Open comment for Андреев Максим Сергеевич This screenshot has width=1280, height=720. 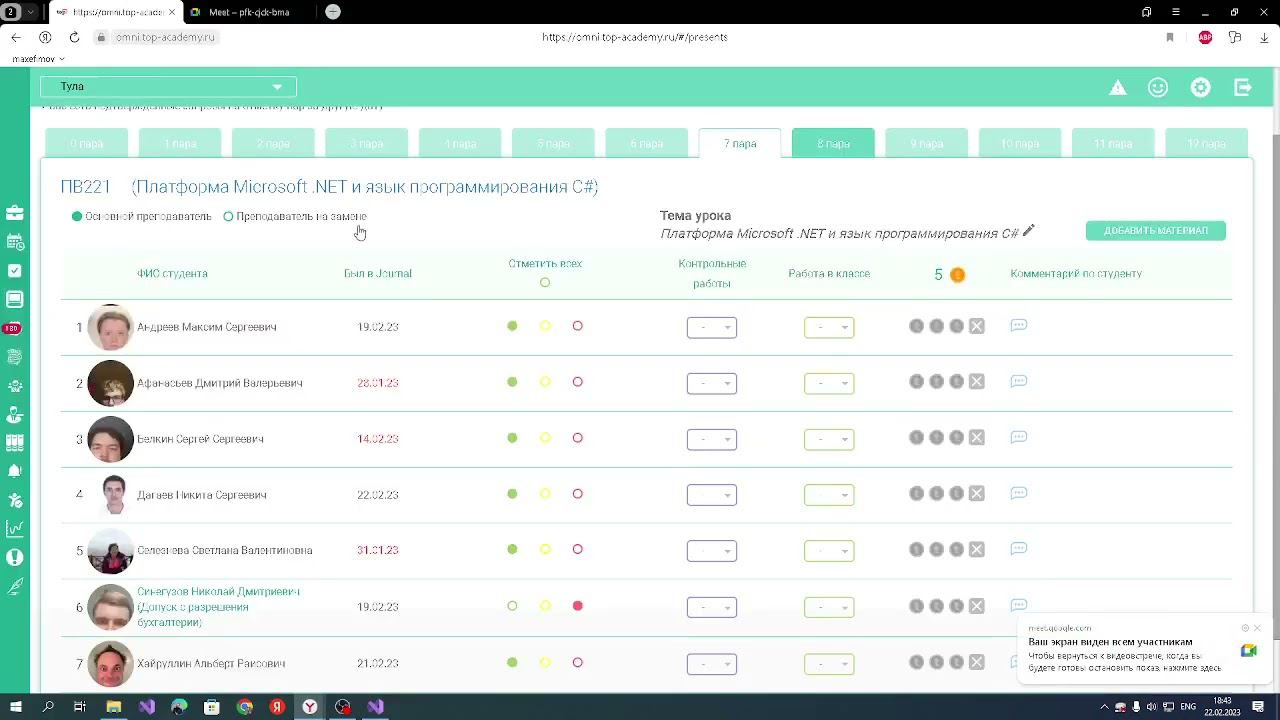pos(1019,326)
